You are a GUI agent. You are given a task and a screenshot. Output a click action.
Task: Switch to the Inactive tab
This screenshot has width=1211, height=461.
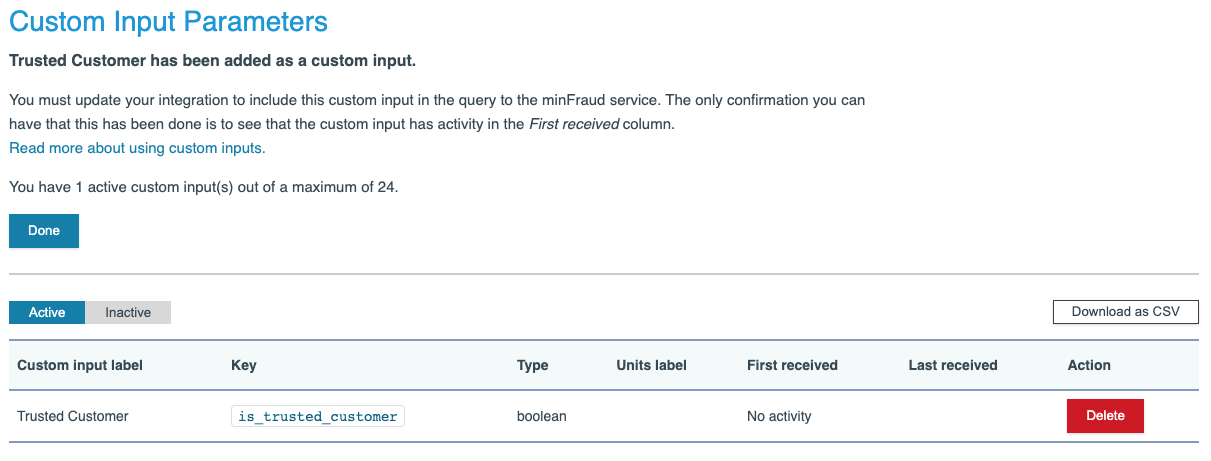click(128, 312)
